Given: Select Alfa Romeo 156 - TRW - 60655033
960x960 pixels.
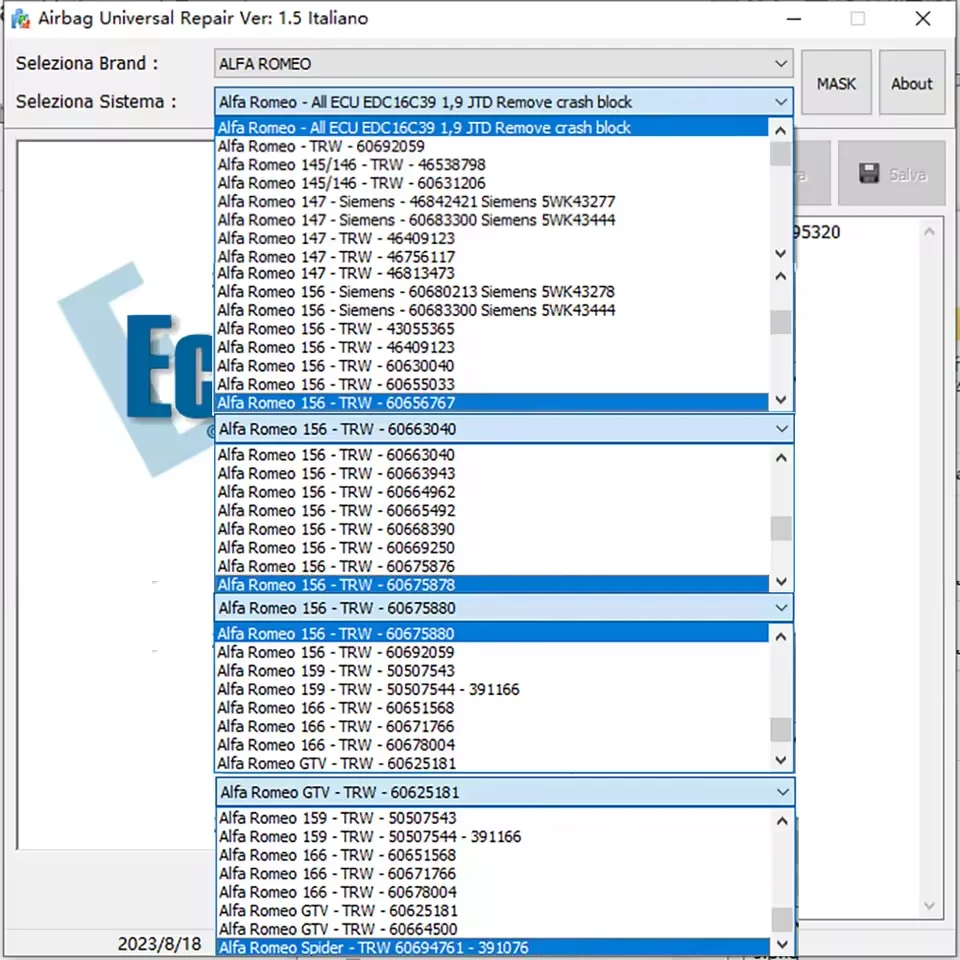Looking at the screenshot, I should click(492, 384).
